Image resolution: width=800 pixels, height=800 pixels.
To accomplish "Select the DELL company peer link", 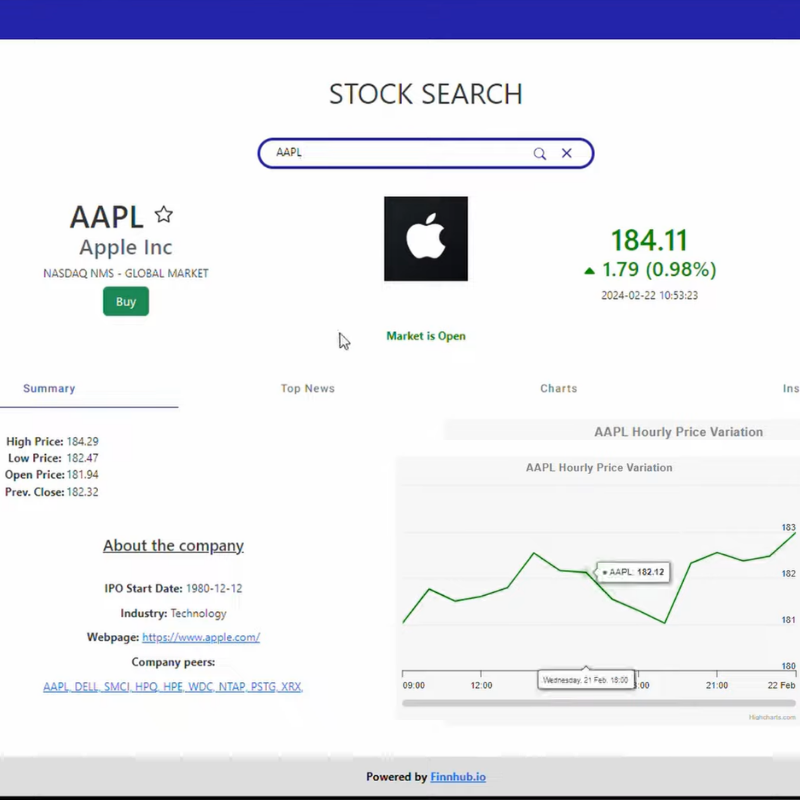I will pos(86,687).
